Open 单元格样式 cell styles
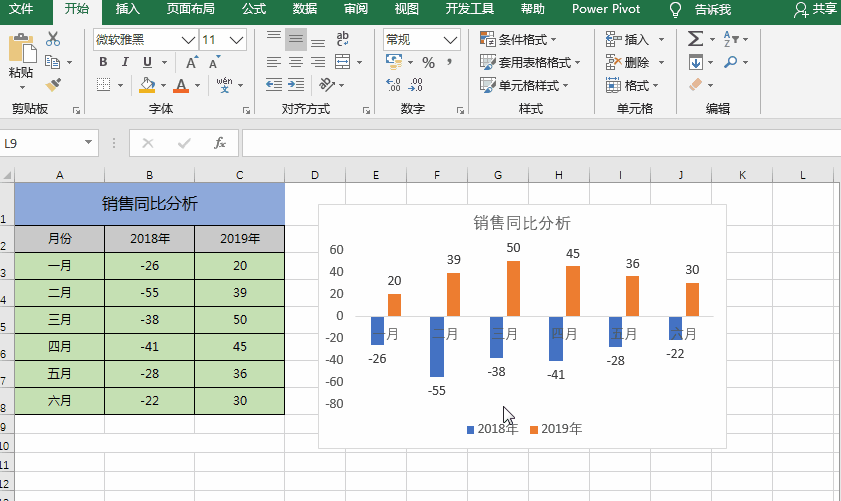This screenshot has height=501, width=841. click(524, 85)
